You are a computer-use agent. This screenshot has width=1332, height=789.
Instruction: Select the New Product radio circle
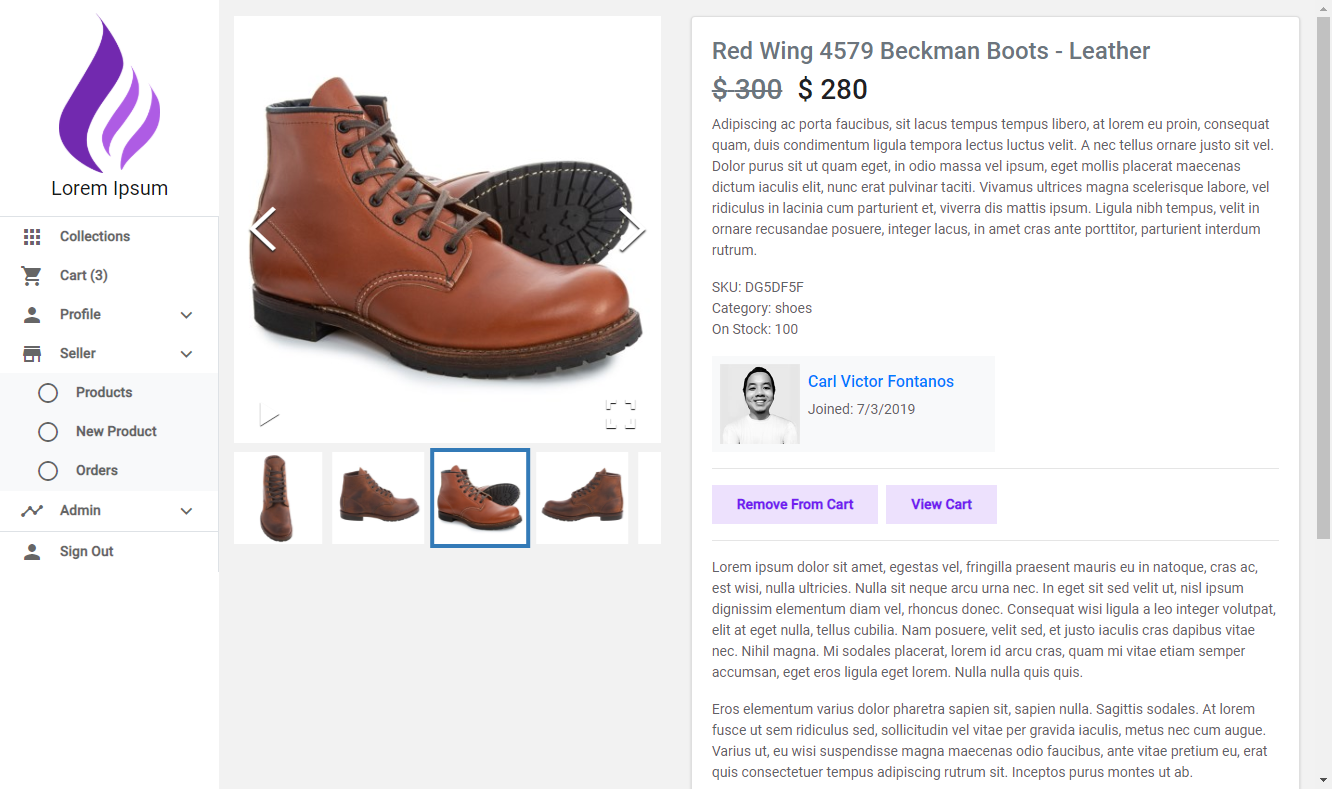pyautogui.click(x=48, y=432)
